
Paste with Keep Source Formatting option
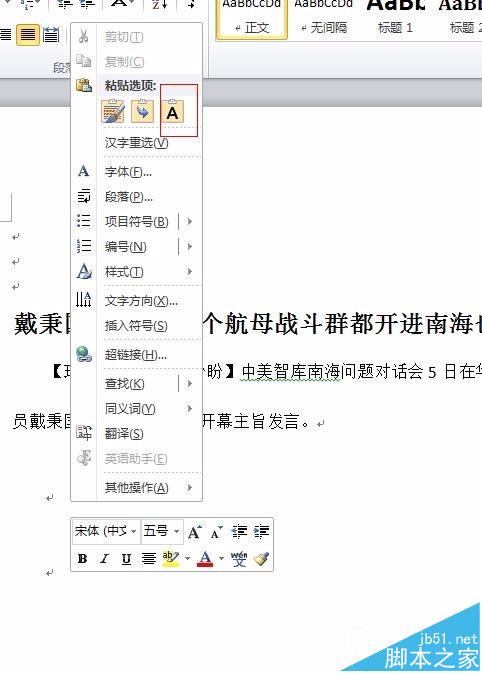113,112
